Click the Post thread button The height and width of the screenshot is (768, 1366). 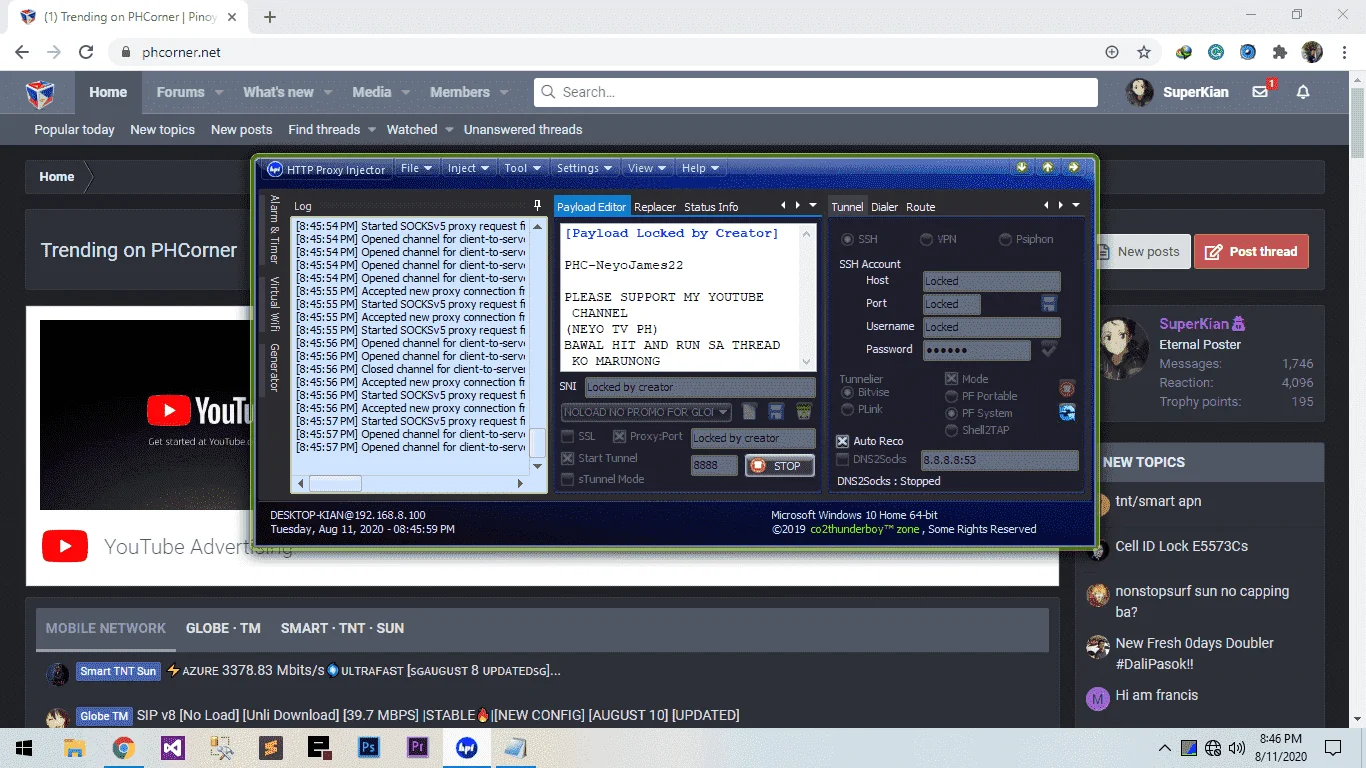[1251, 252]
